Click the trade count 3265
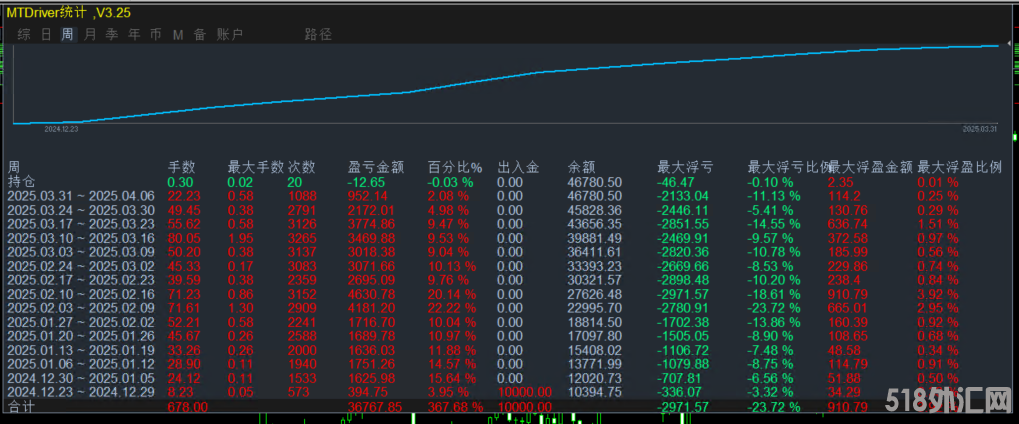 pos(302,237)
